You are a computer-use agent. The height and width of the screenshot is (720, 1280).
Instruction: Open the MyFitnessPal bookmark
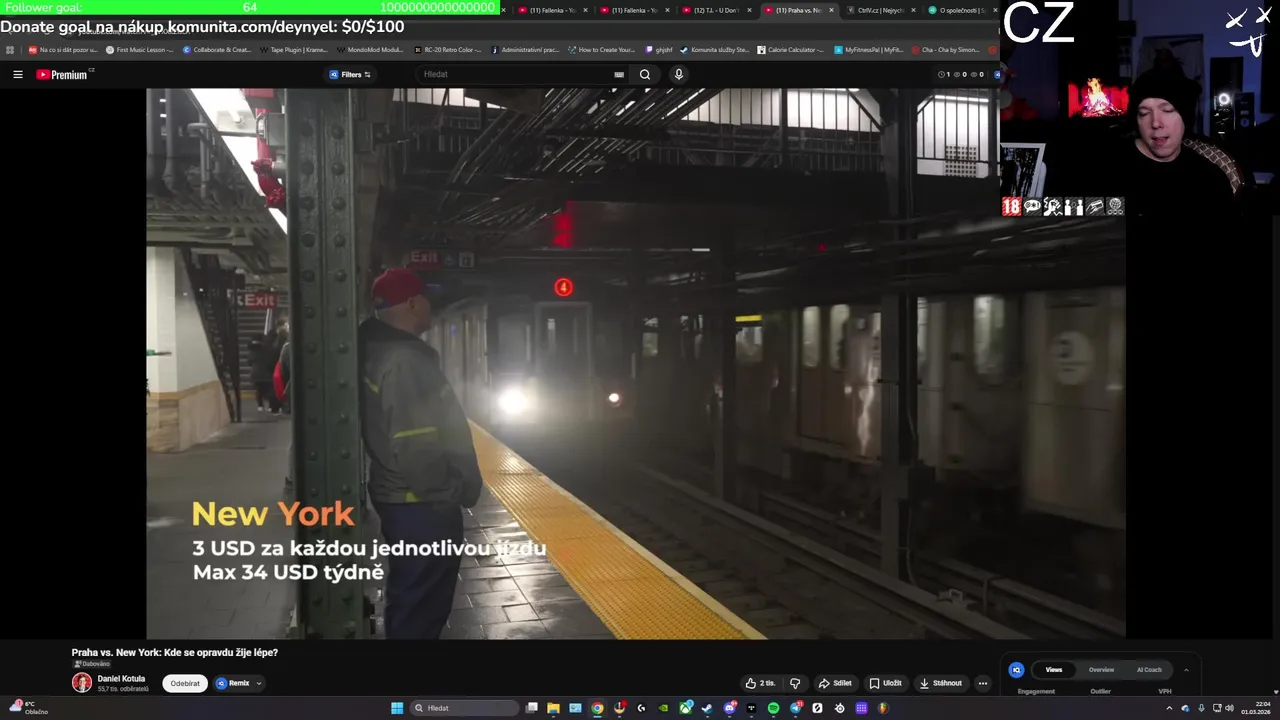pyautogui.click(x=868, y=49)
